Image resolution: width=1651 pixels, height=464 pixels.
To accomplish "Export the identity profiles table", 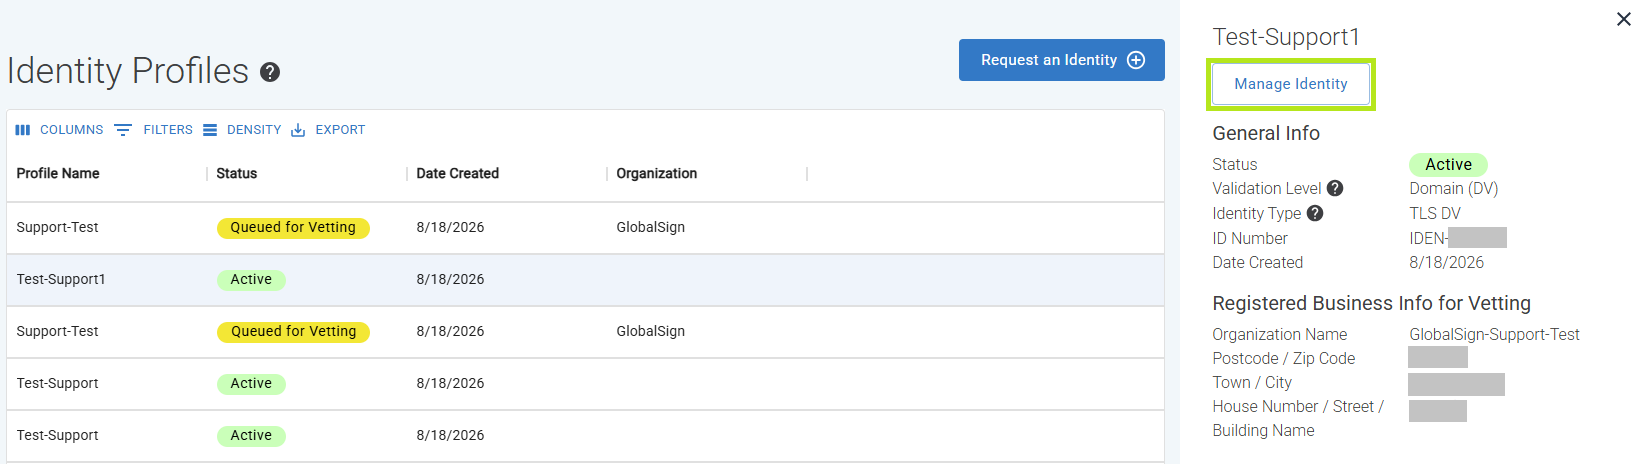I will 328,130.
